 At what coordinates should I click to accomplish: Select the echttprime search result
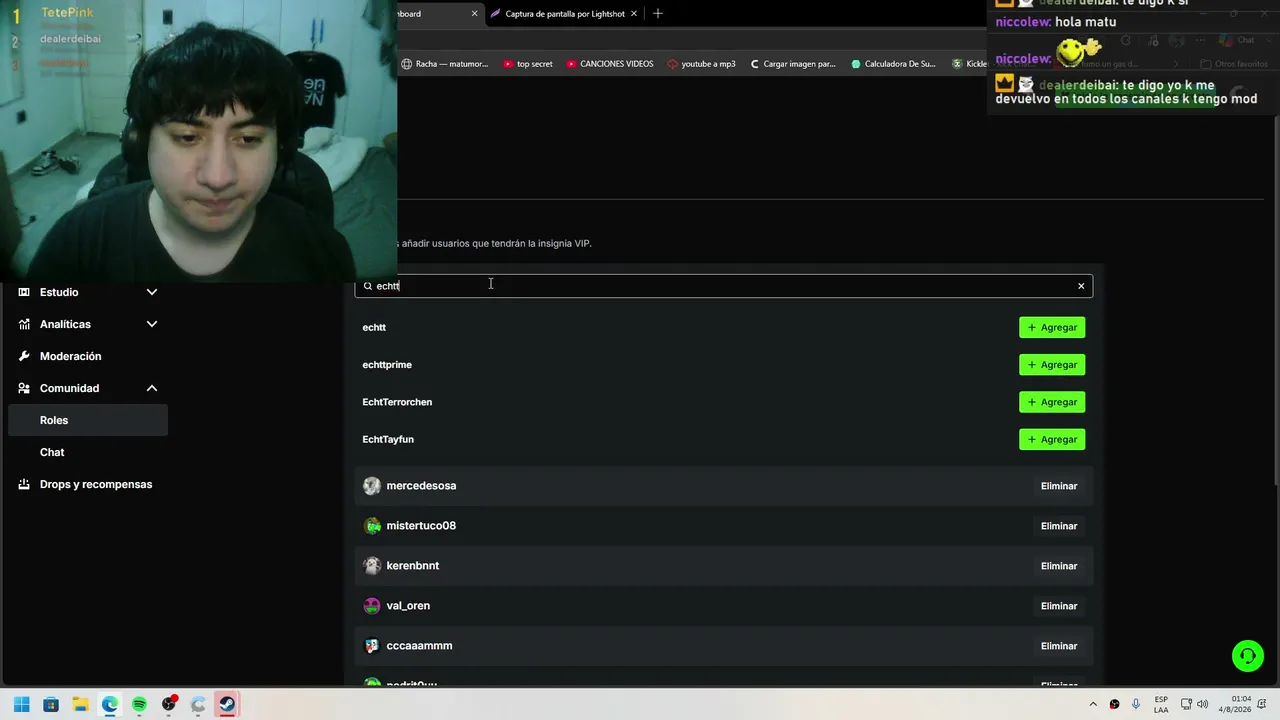tap(387, 365)
